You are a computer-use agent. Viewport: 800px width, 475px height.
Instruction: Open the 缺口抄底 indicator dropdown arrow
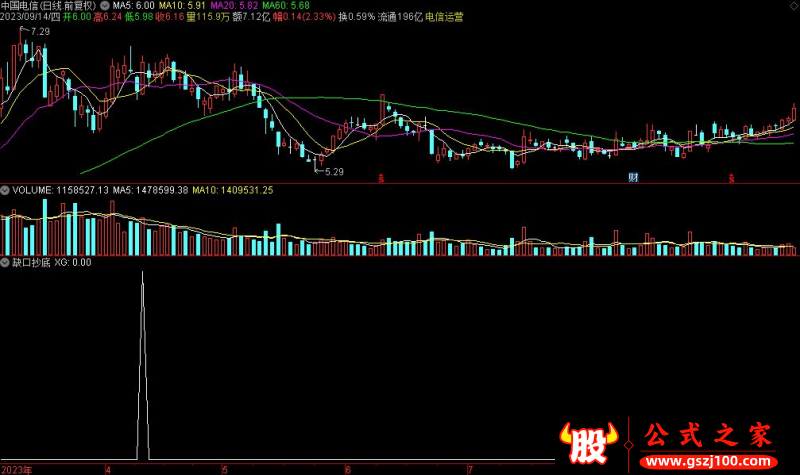(x=5, y=263)
